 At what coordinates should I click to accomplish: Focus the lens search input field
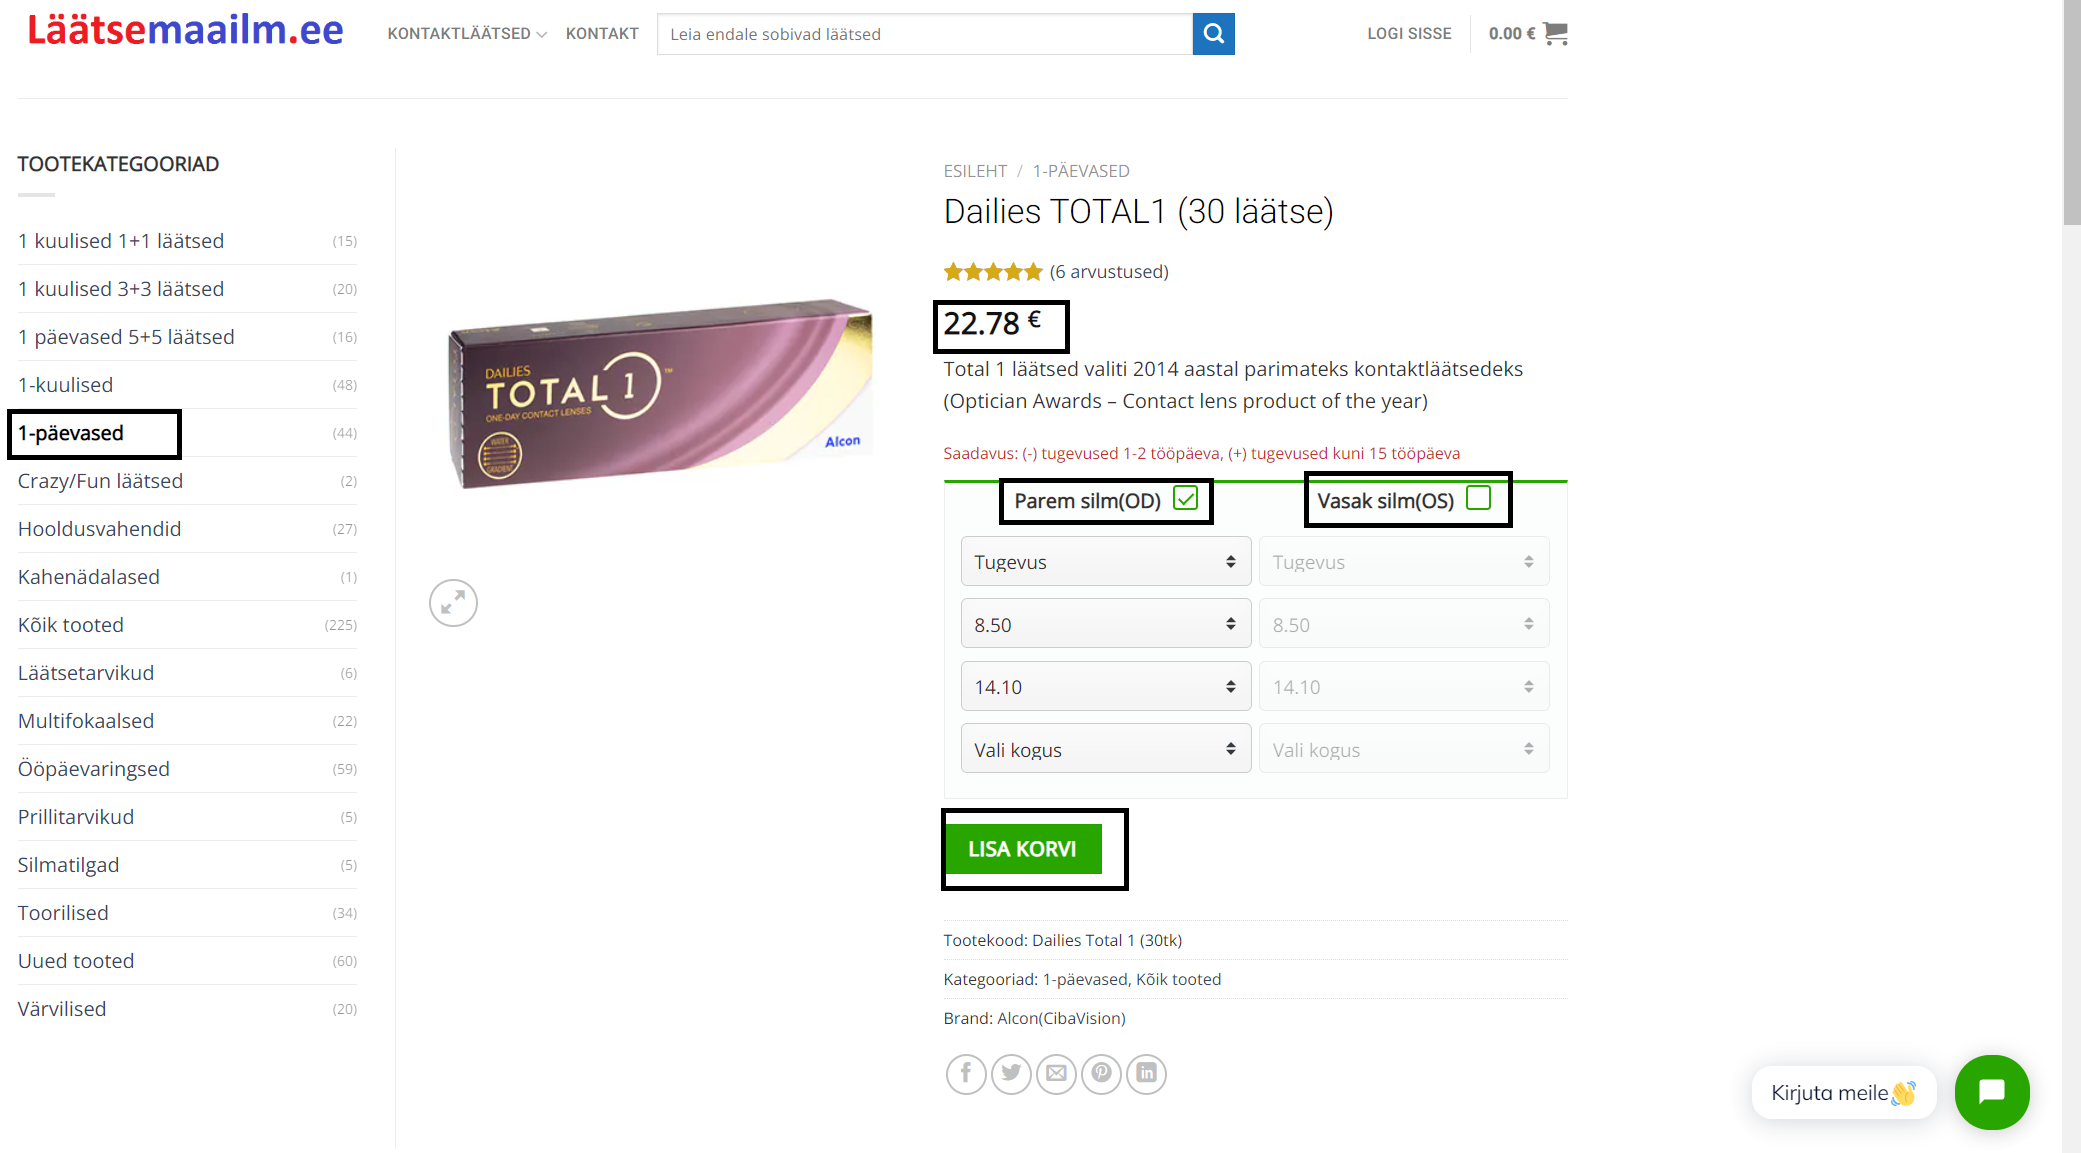click(x=925, y=34)
